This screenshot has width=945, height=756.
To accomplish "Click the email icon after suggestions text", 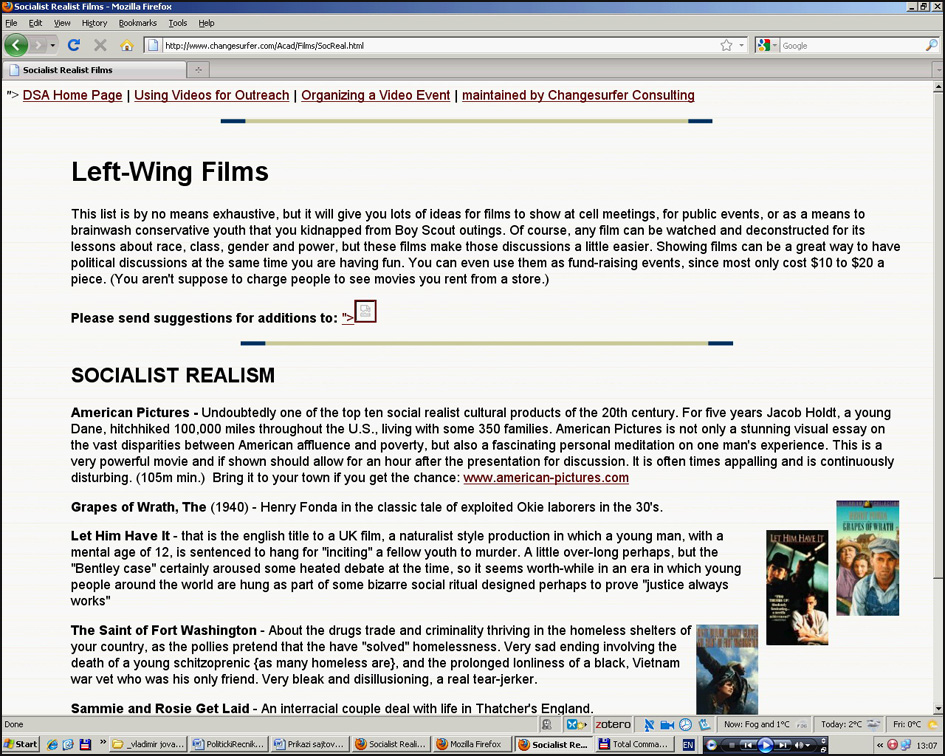I will 365,312.
